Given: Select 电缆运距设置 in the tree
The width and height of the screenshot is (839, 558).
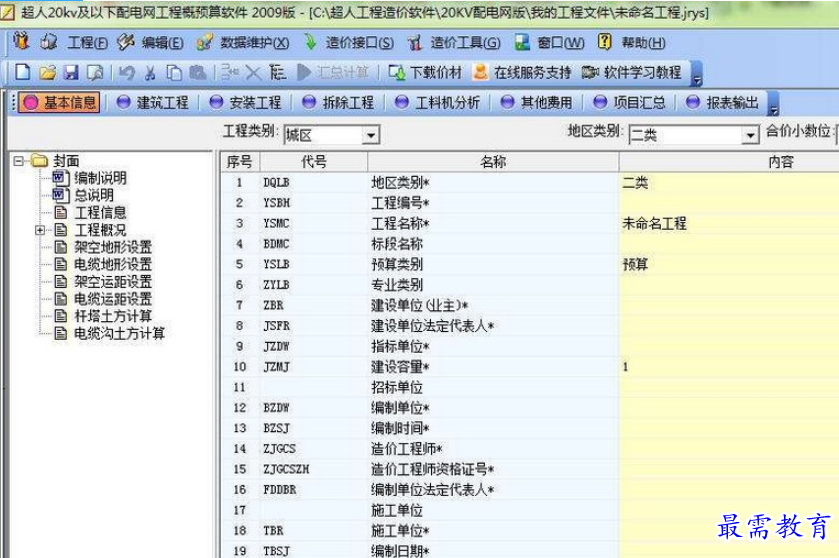Looking at the screenshot, I should [113, 299].
